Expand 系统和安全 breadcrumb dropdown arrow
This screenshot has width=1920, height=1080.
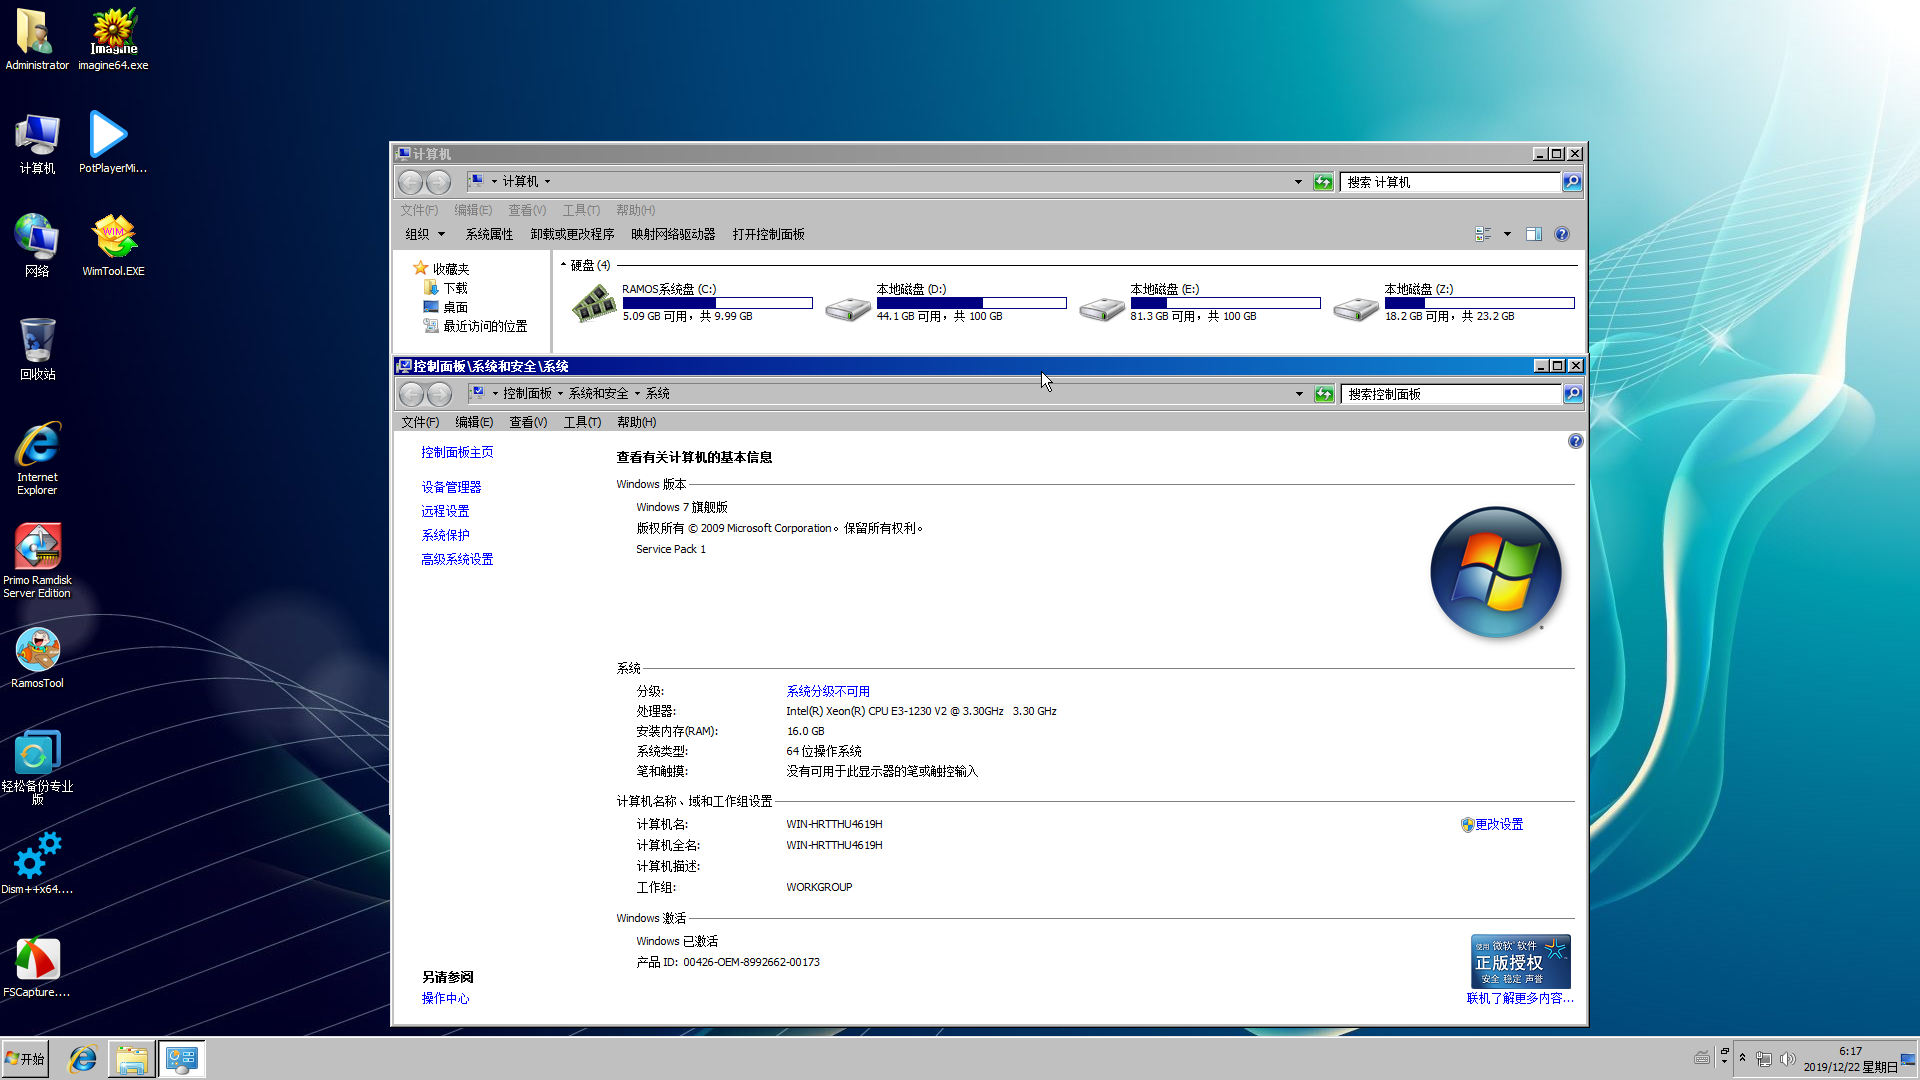[x=637, y=394]
